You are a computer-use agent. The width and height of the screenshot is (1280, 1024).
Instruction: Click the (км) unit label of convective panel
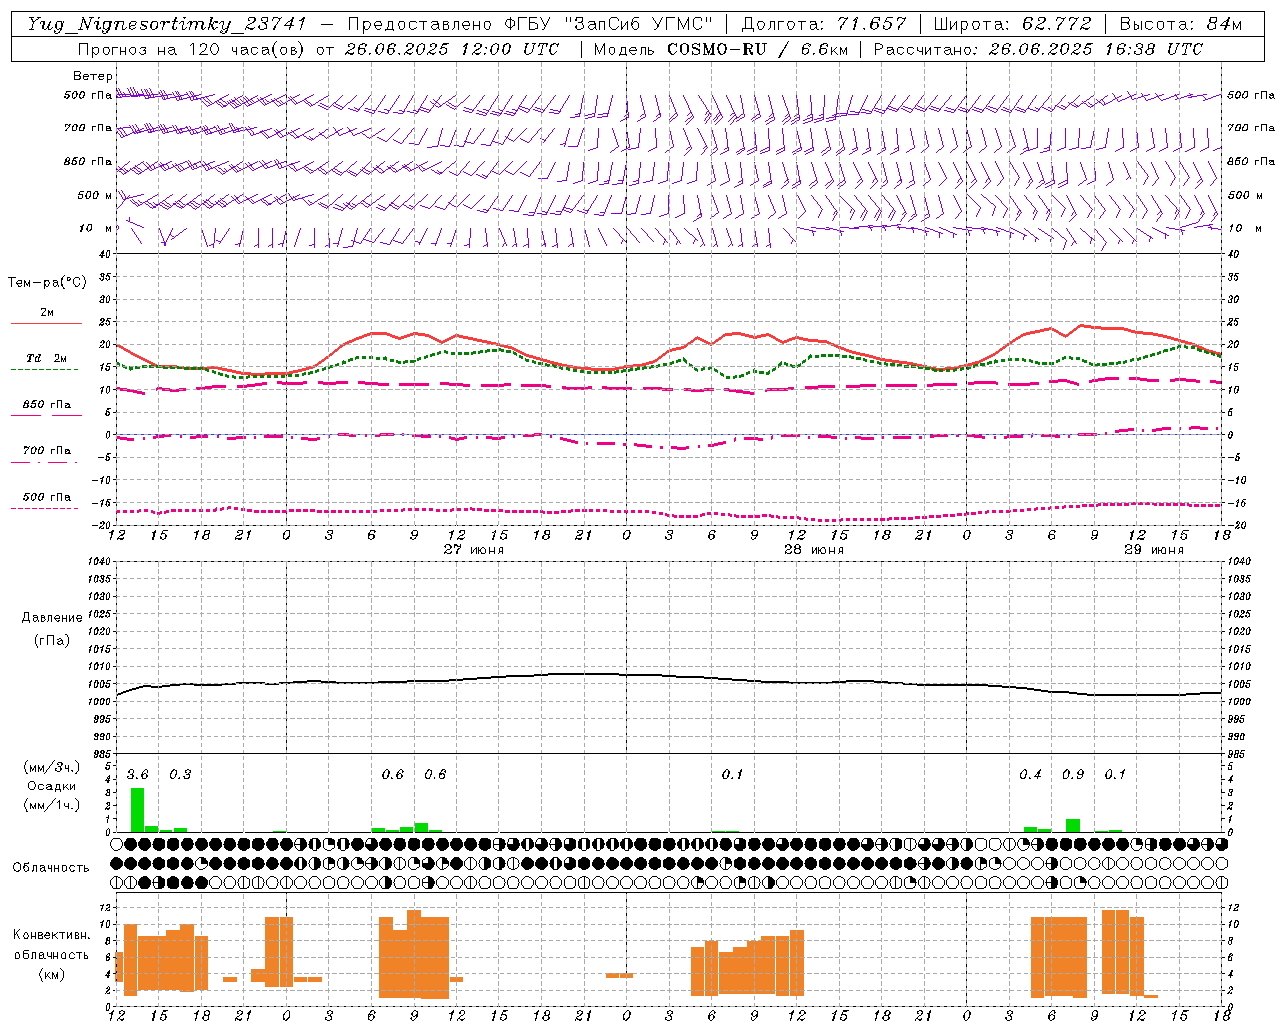pyautogui.click(x=52, y=975)
